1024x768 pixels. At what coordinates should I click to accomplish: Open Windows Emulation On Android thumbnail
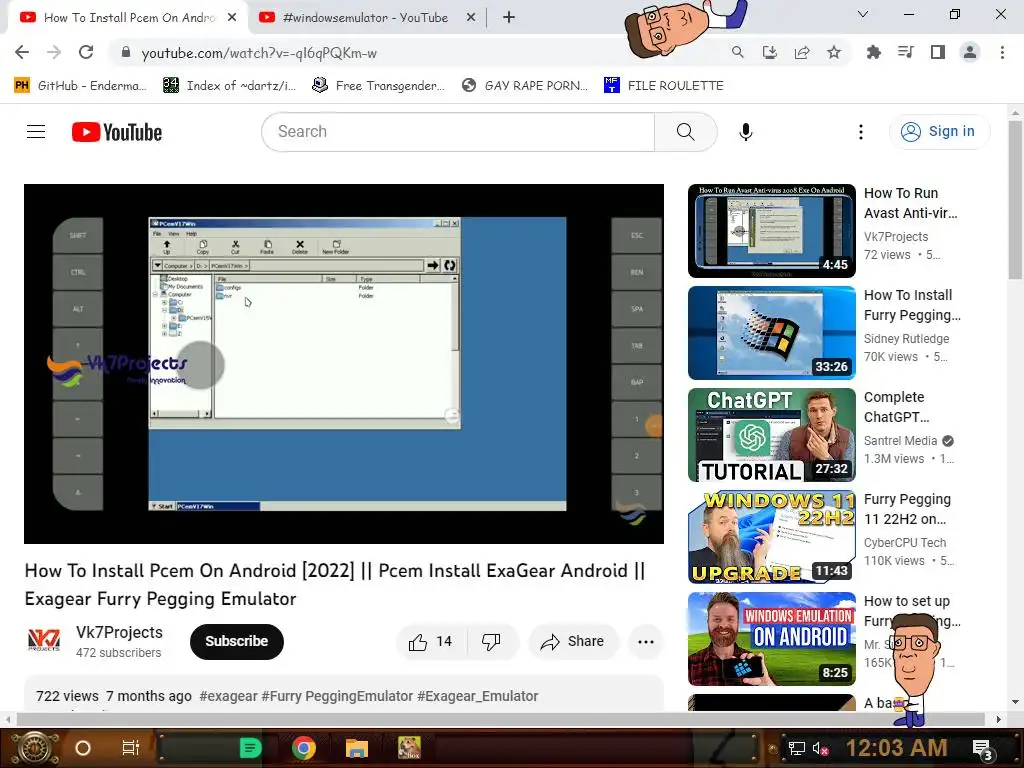tap(771, 639)
